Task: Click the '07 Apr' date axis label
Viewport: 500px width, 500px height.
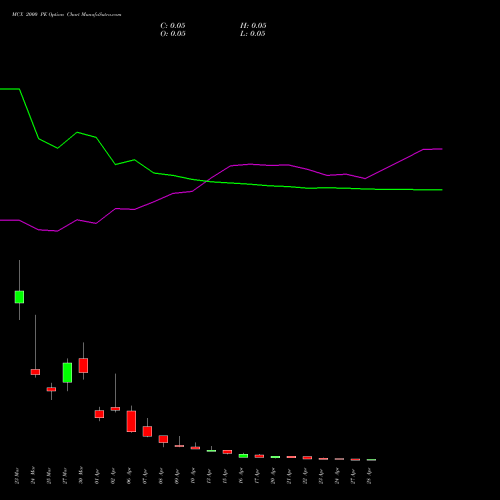Action: pyautogui.click(x=145, y=476)
